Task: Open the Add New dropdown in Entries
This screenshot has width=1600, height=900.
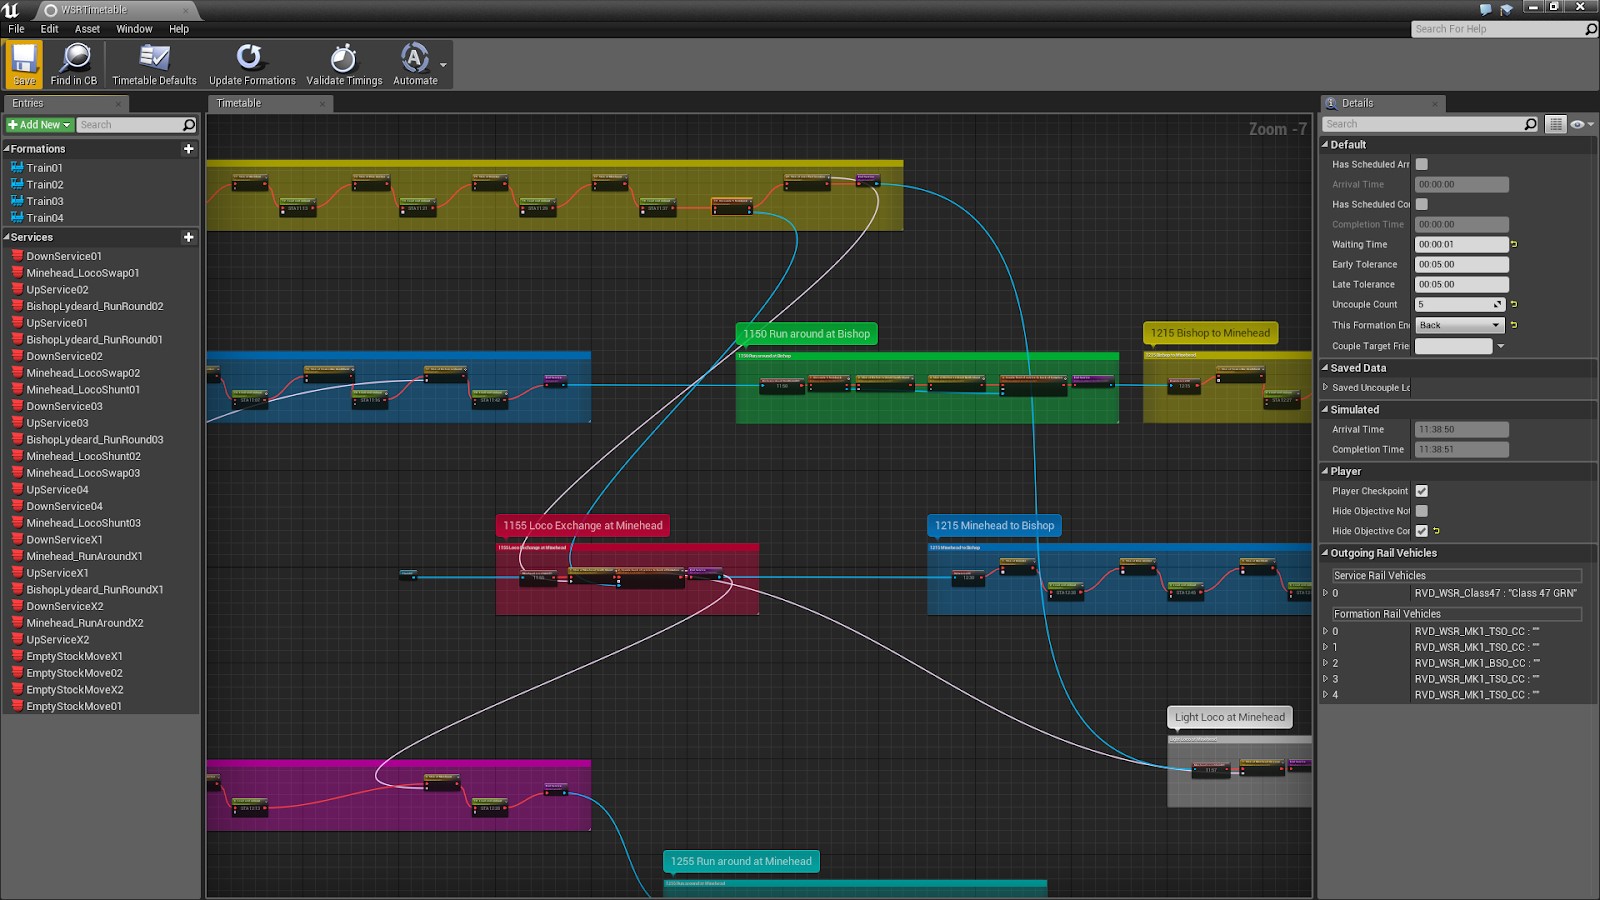Action: [x=40, y=125]
